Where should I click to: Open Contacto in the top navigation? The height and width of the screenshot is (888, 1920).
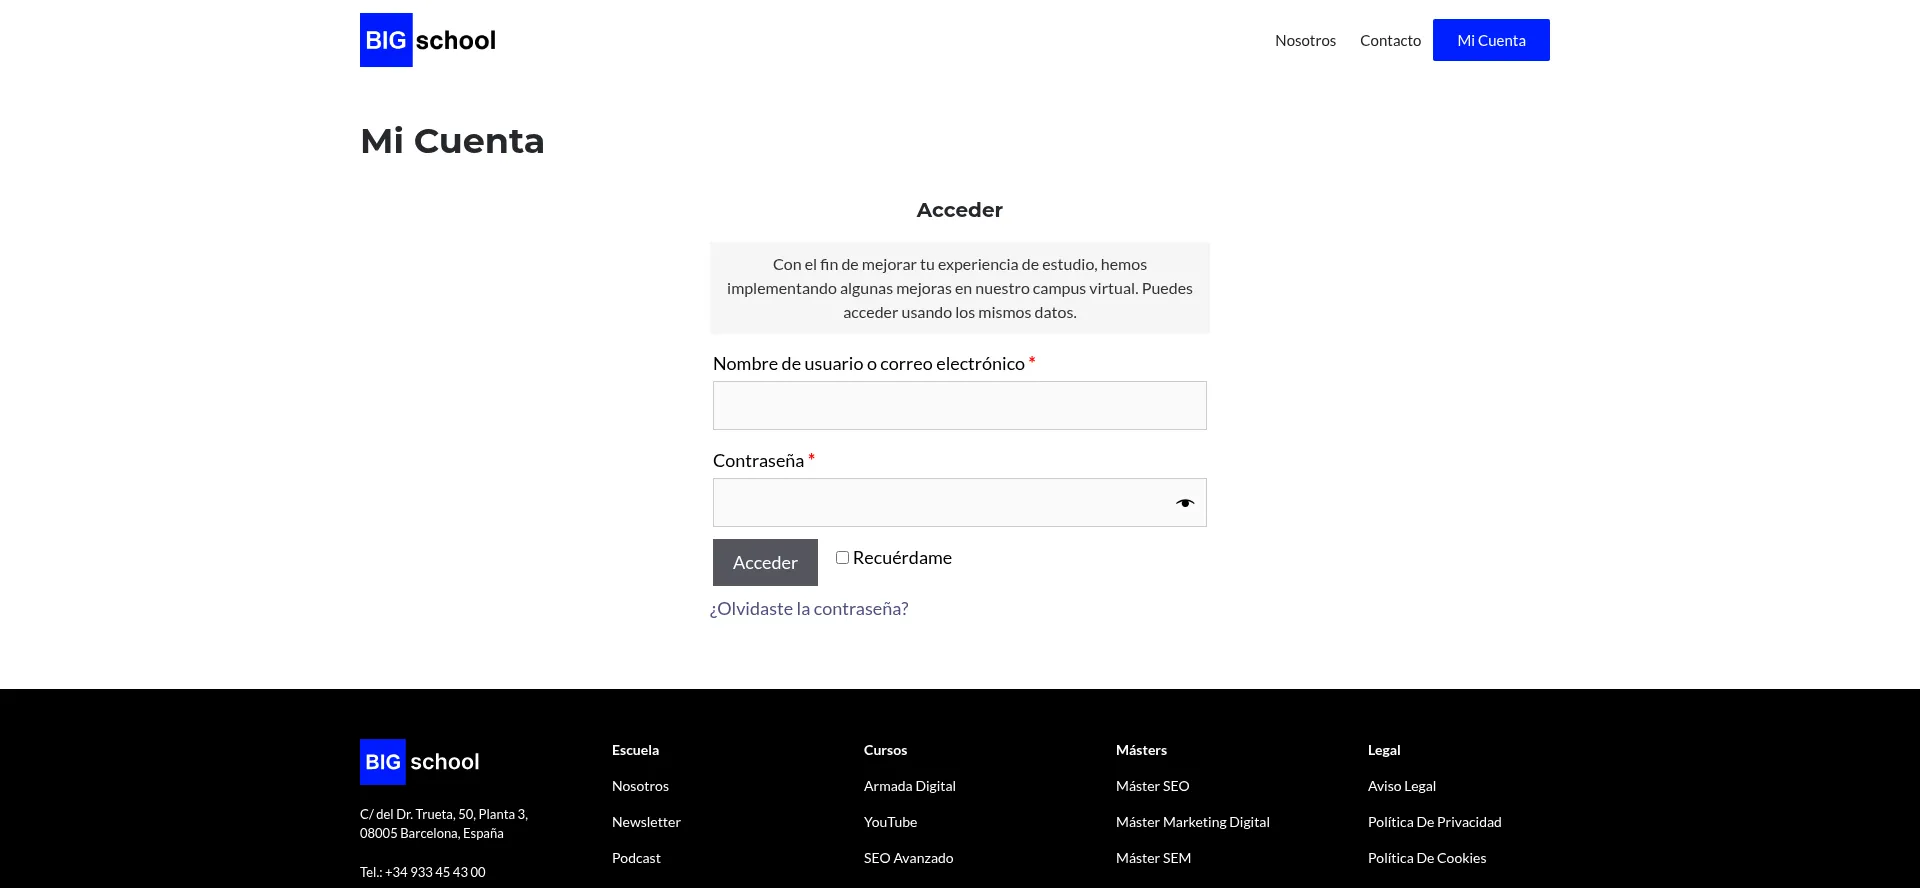pos(1390,41)
